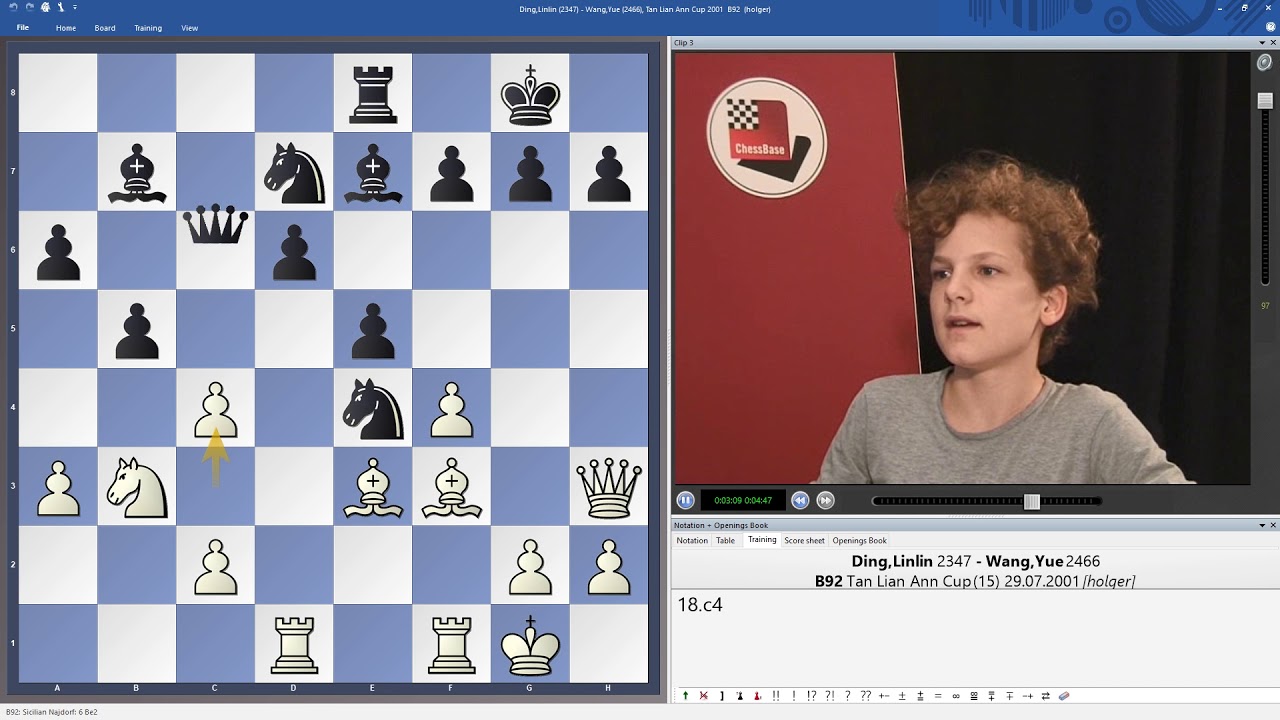Screen dimensions: 1280x720
Task: Switch to the Notation tab
Action: [692, 540]
